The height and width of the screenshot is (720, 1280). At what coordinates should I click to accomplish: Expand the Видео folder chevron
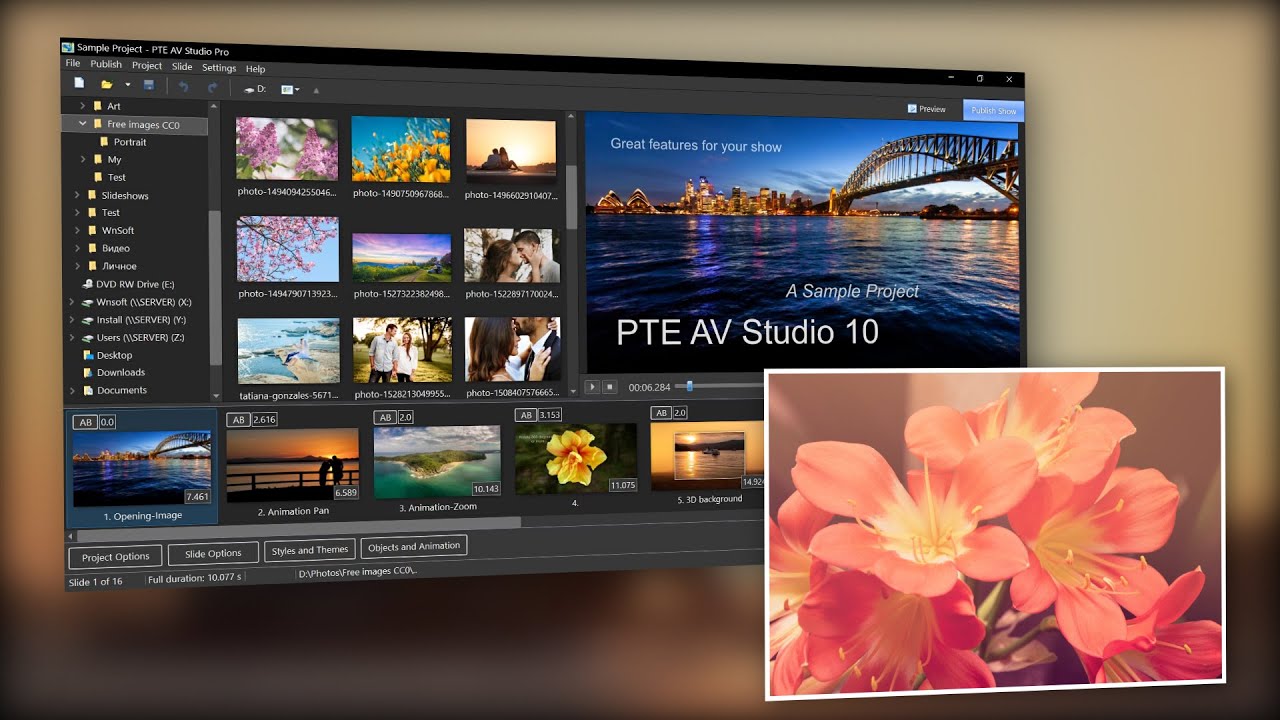(77, 248)
